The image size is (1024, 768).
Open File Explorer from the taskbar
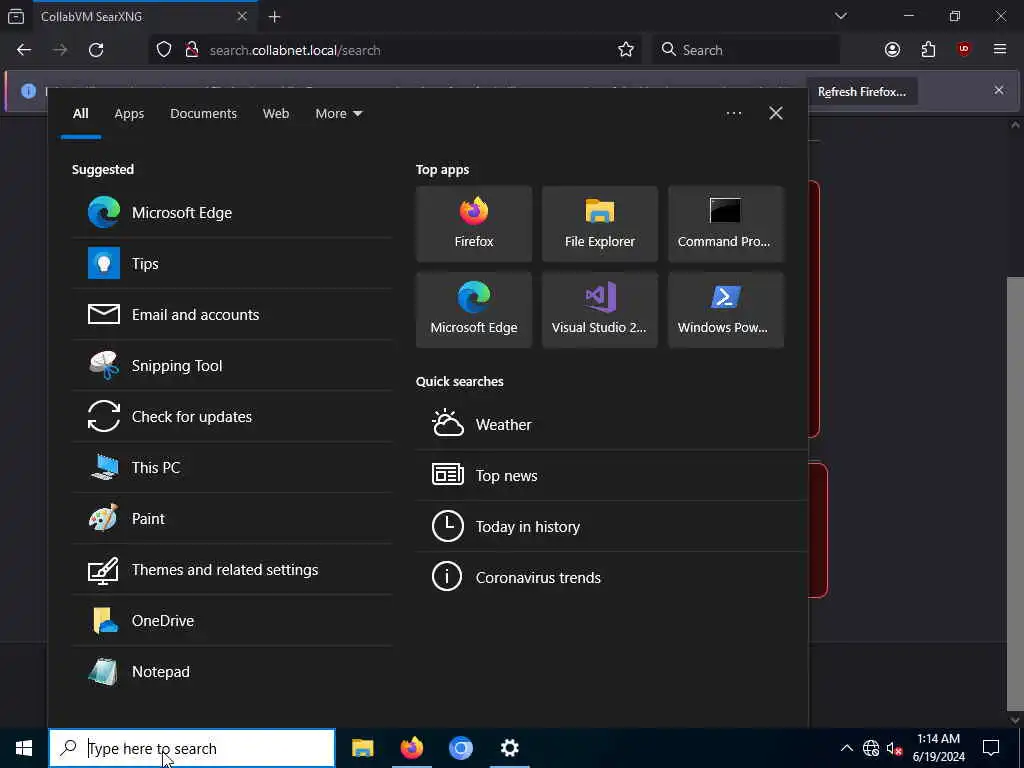(x=362, y=748)
